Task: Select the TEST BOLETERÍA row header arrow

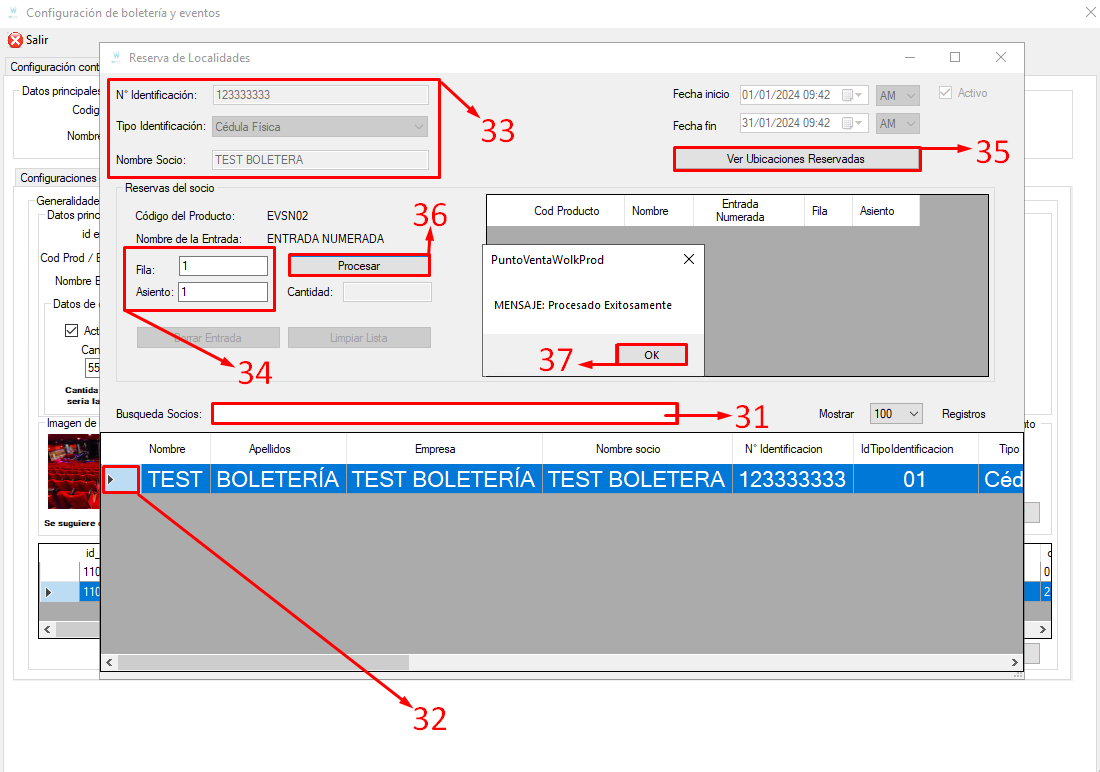Action: point(120,479)
